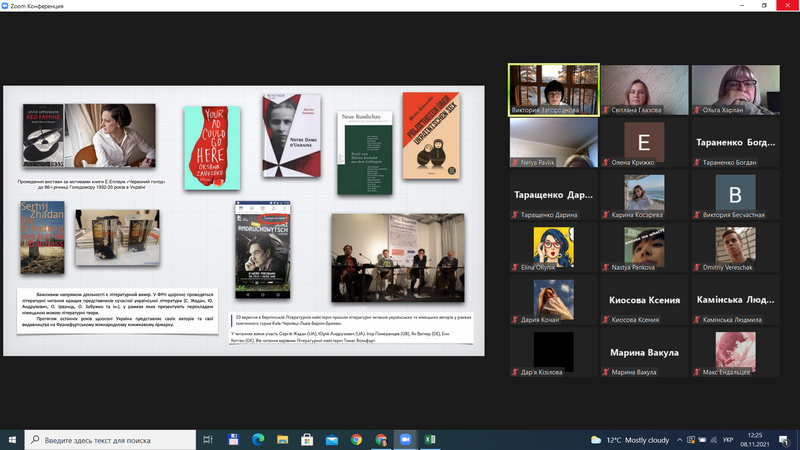Open the weather widget showing Mostly cloudy
The height and width of the screenshot is (450, 800).
[x=630, y=440]
